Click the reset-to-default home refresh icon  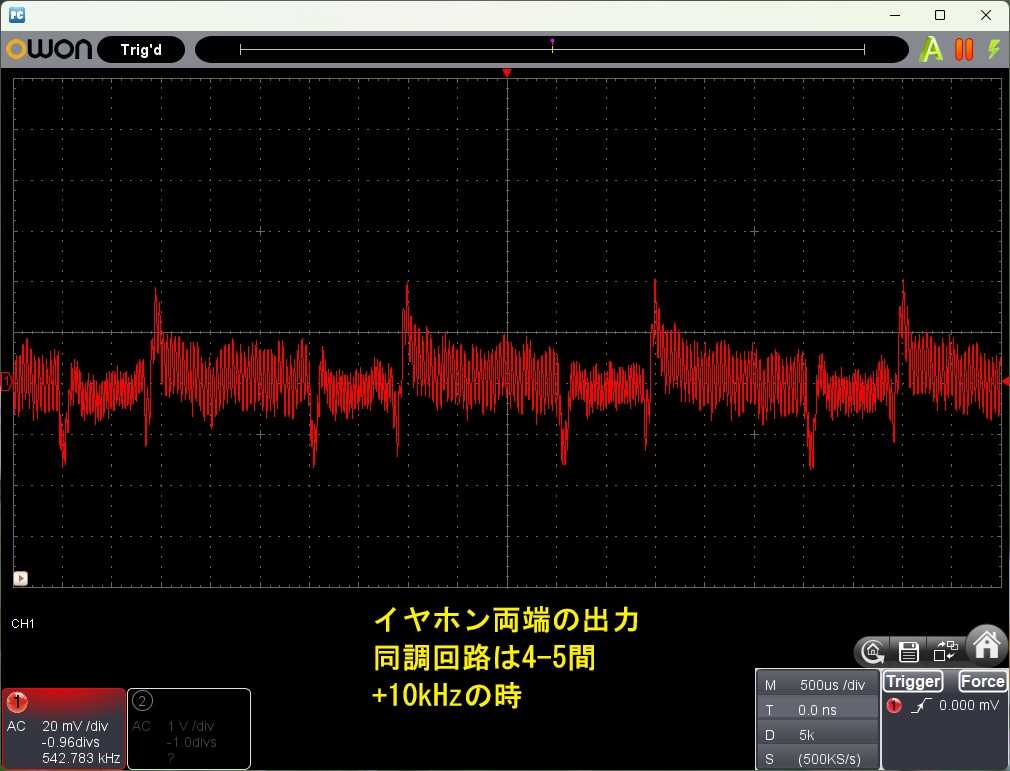tap(872, 652)
